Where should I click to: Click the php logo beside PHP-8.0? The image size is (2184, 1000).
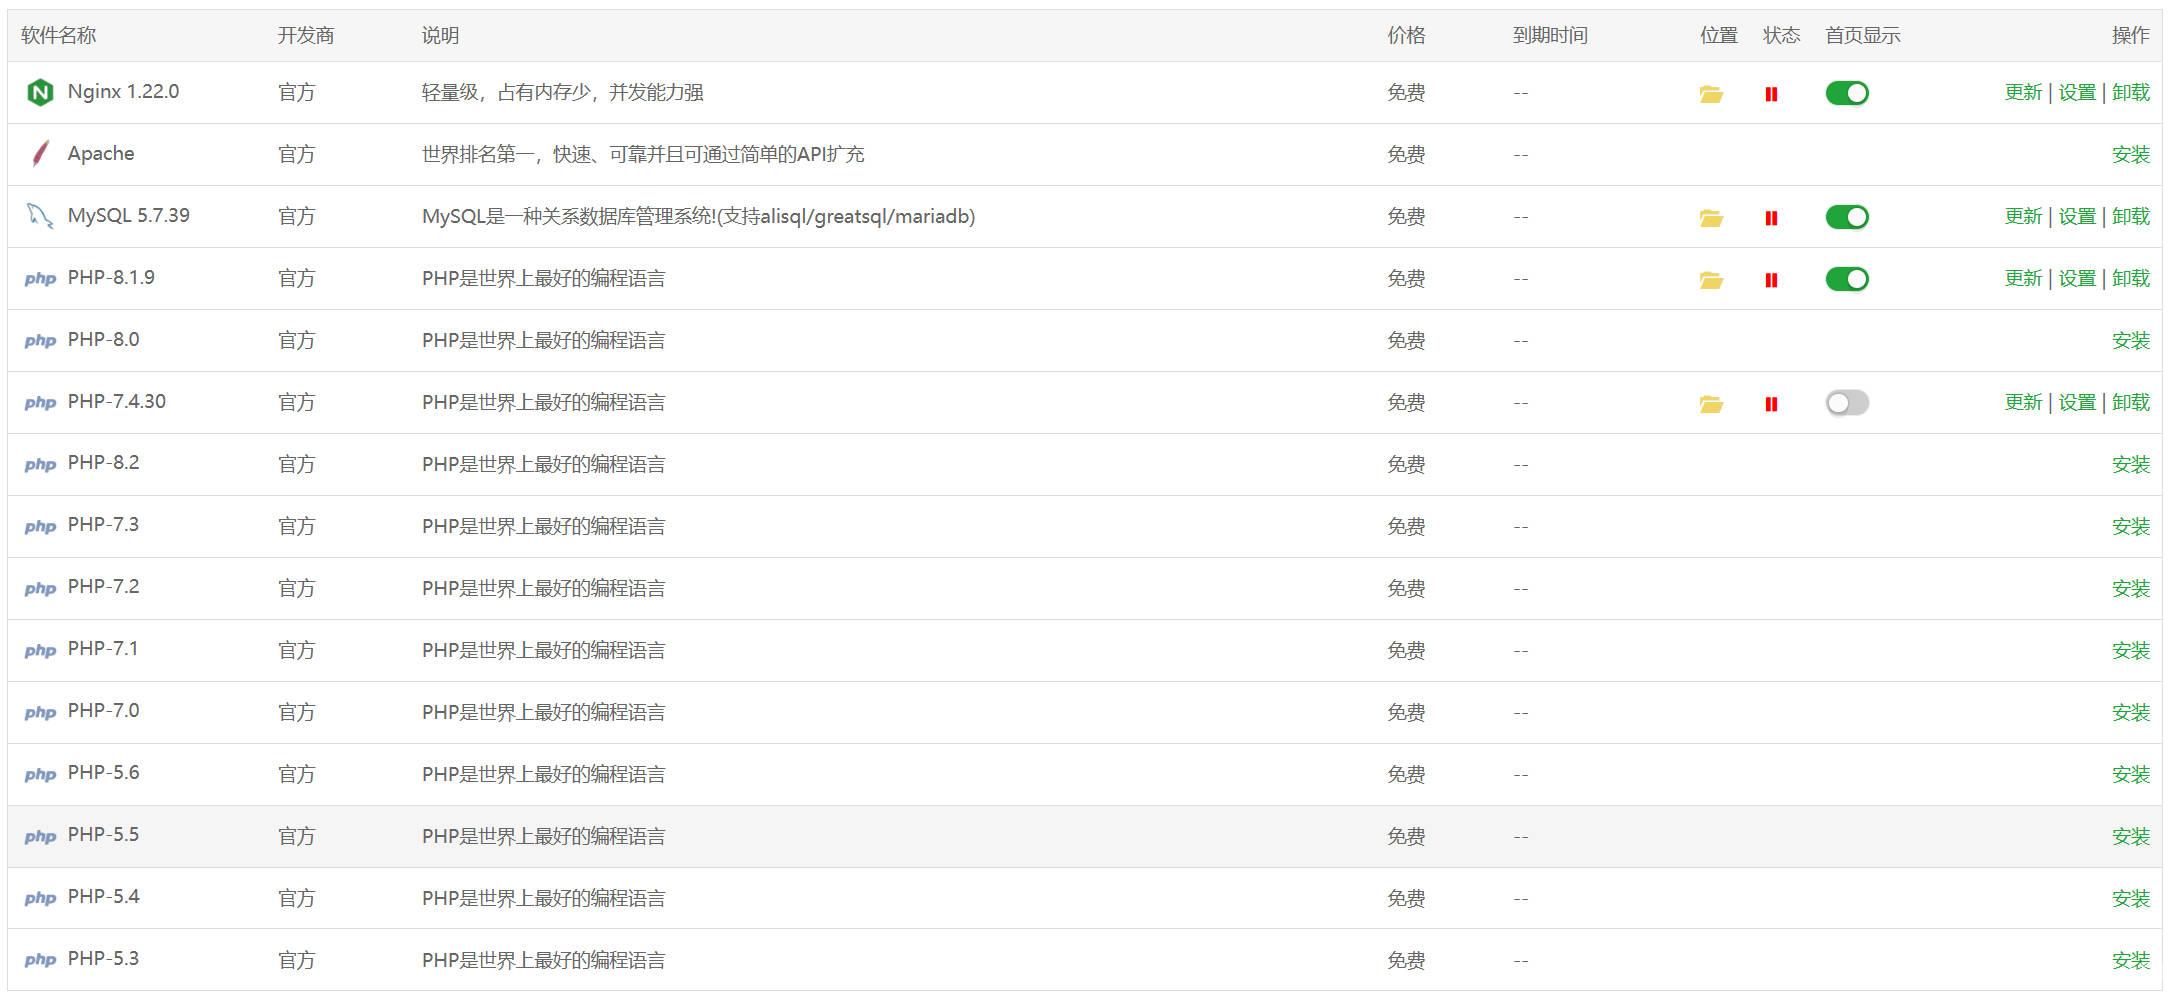pos(40,341)
